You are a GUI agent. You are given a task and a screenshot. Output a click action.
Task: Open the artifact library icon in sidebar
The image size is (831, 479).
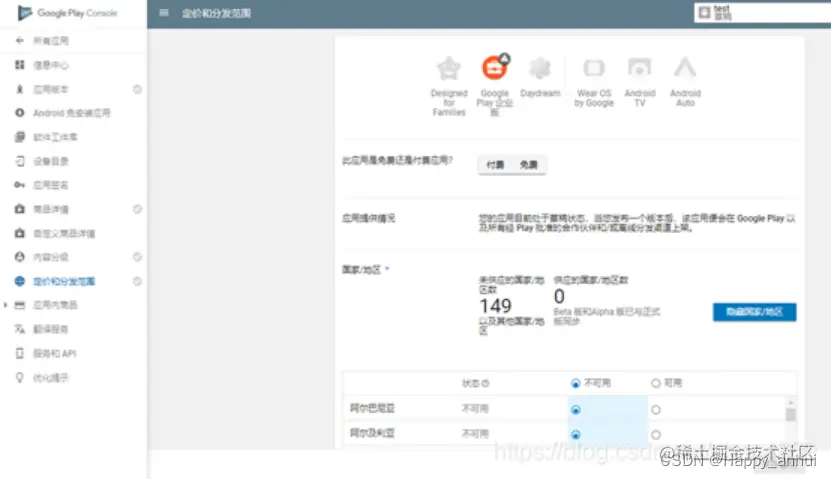pyautogui.click(x=20, y=137)
